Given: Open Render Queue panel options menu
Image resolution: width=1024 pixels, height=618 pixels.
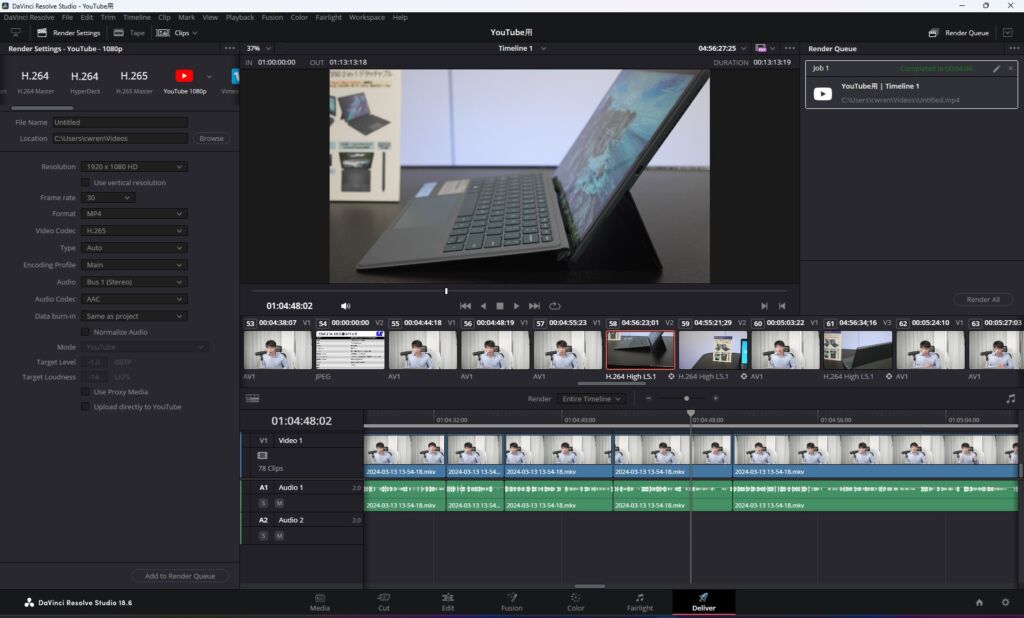Looking at the screenshot, I should pyautogui.click(x=1014, y=48).
